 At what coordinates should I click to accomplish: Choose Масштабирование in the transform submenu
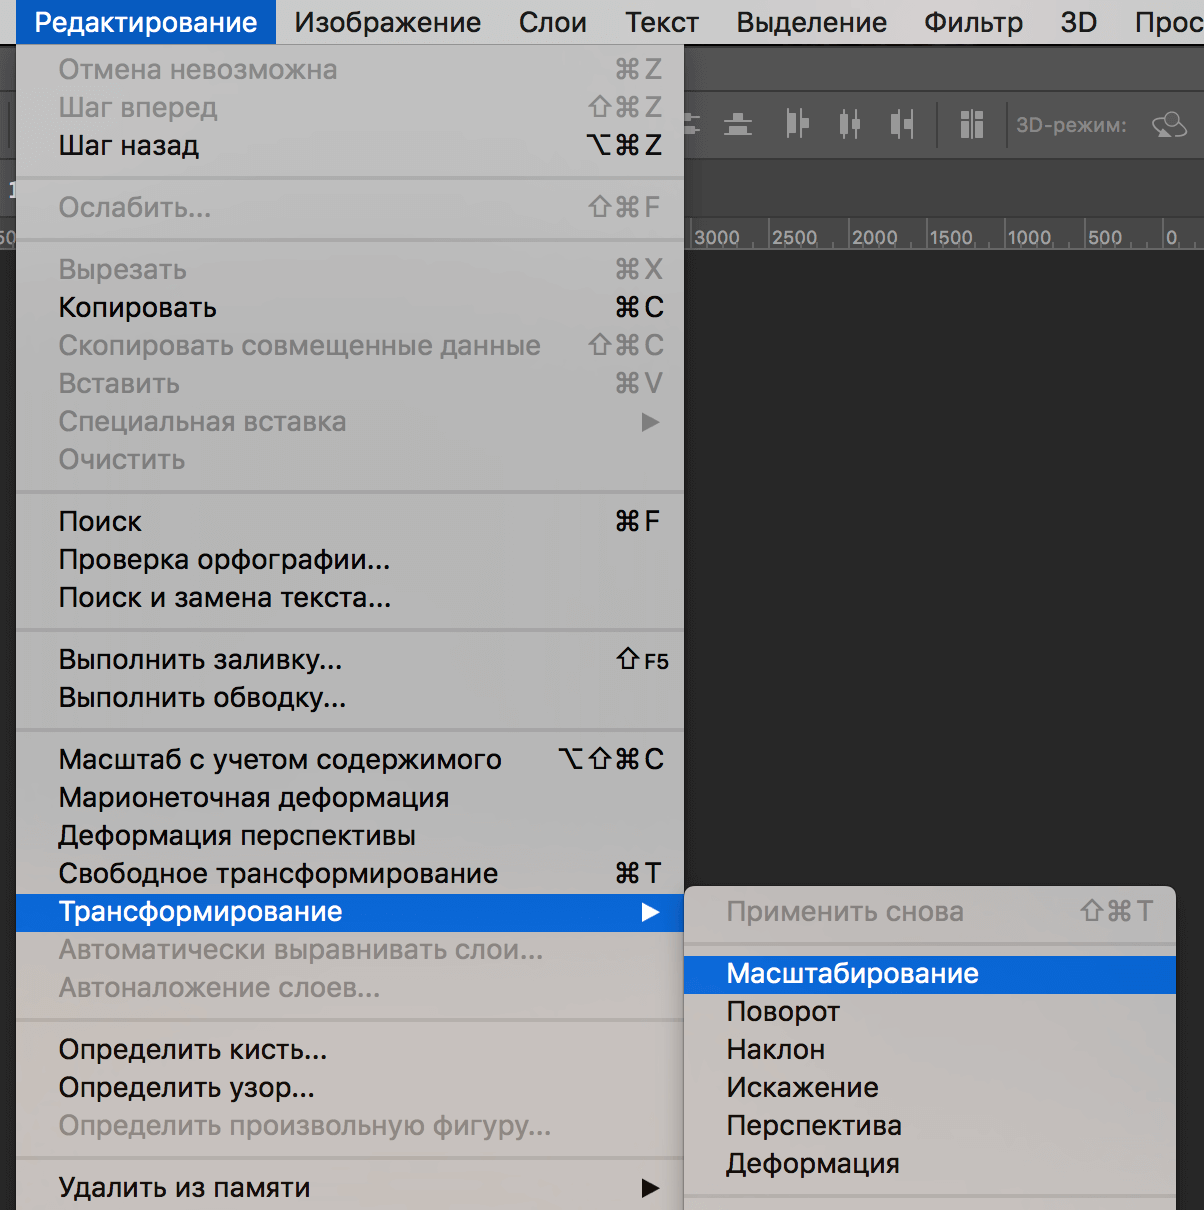[x=852, y=973]
